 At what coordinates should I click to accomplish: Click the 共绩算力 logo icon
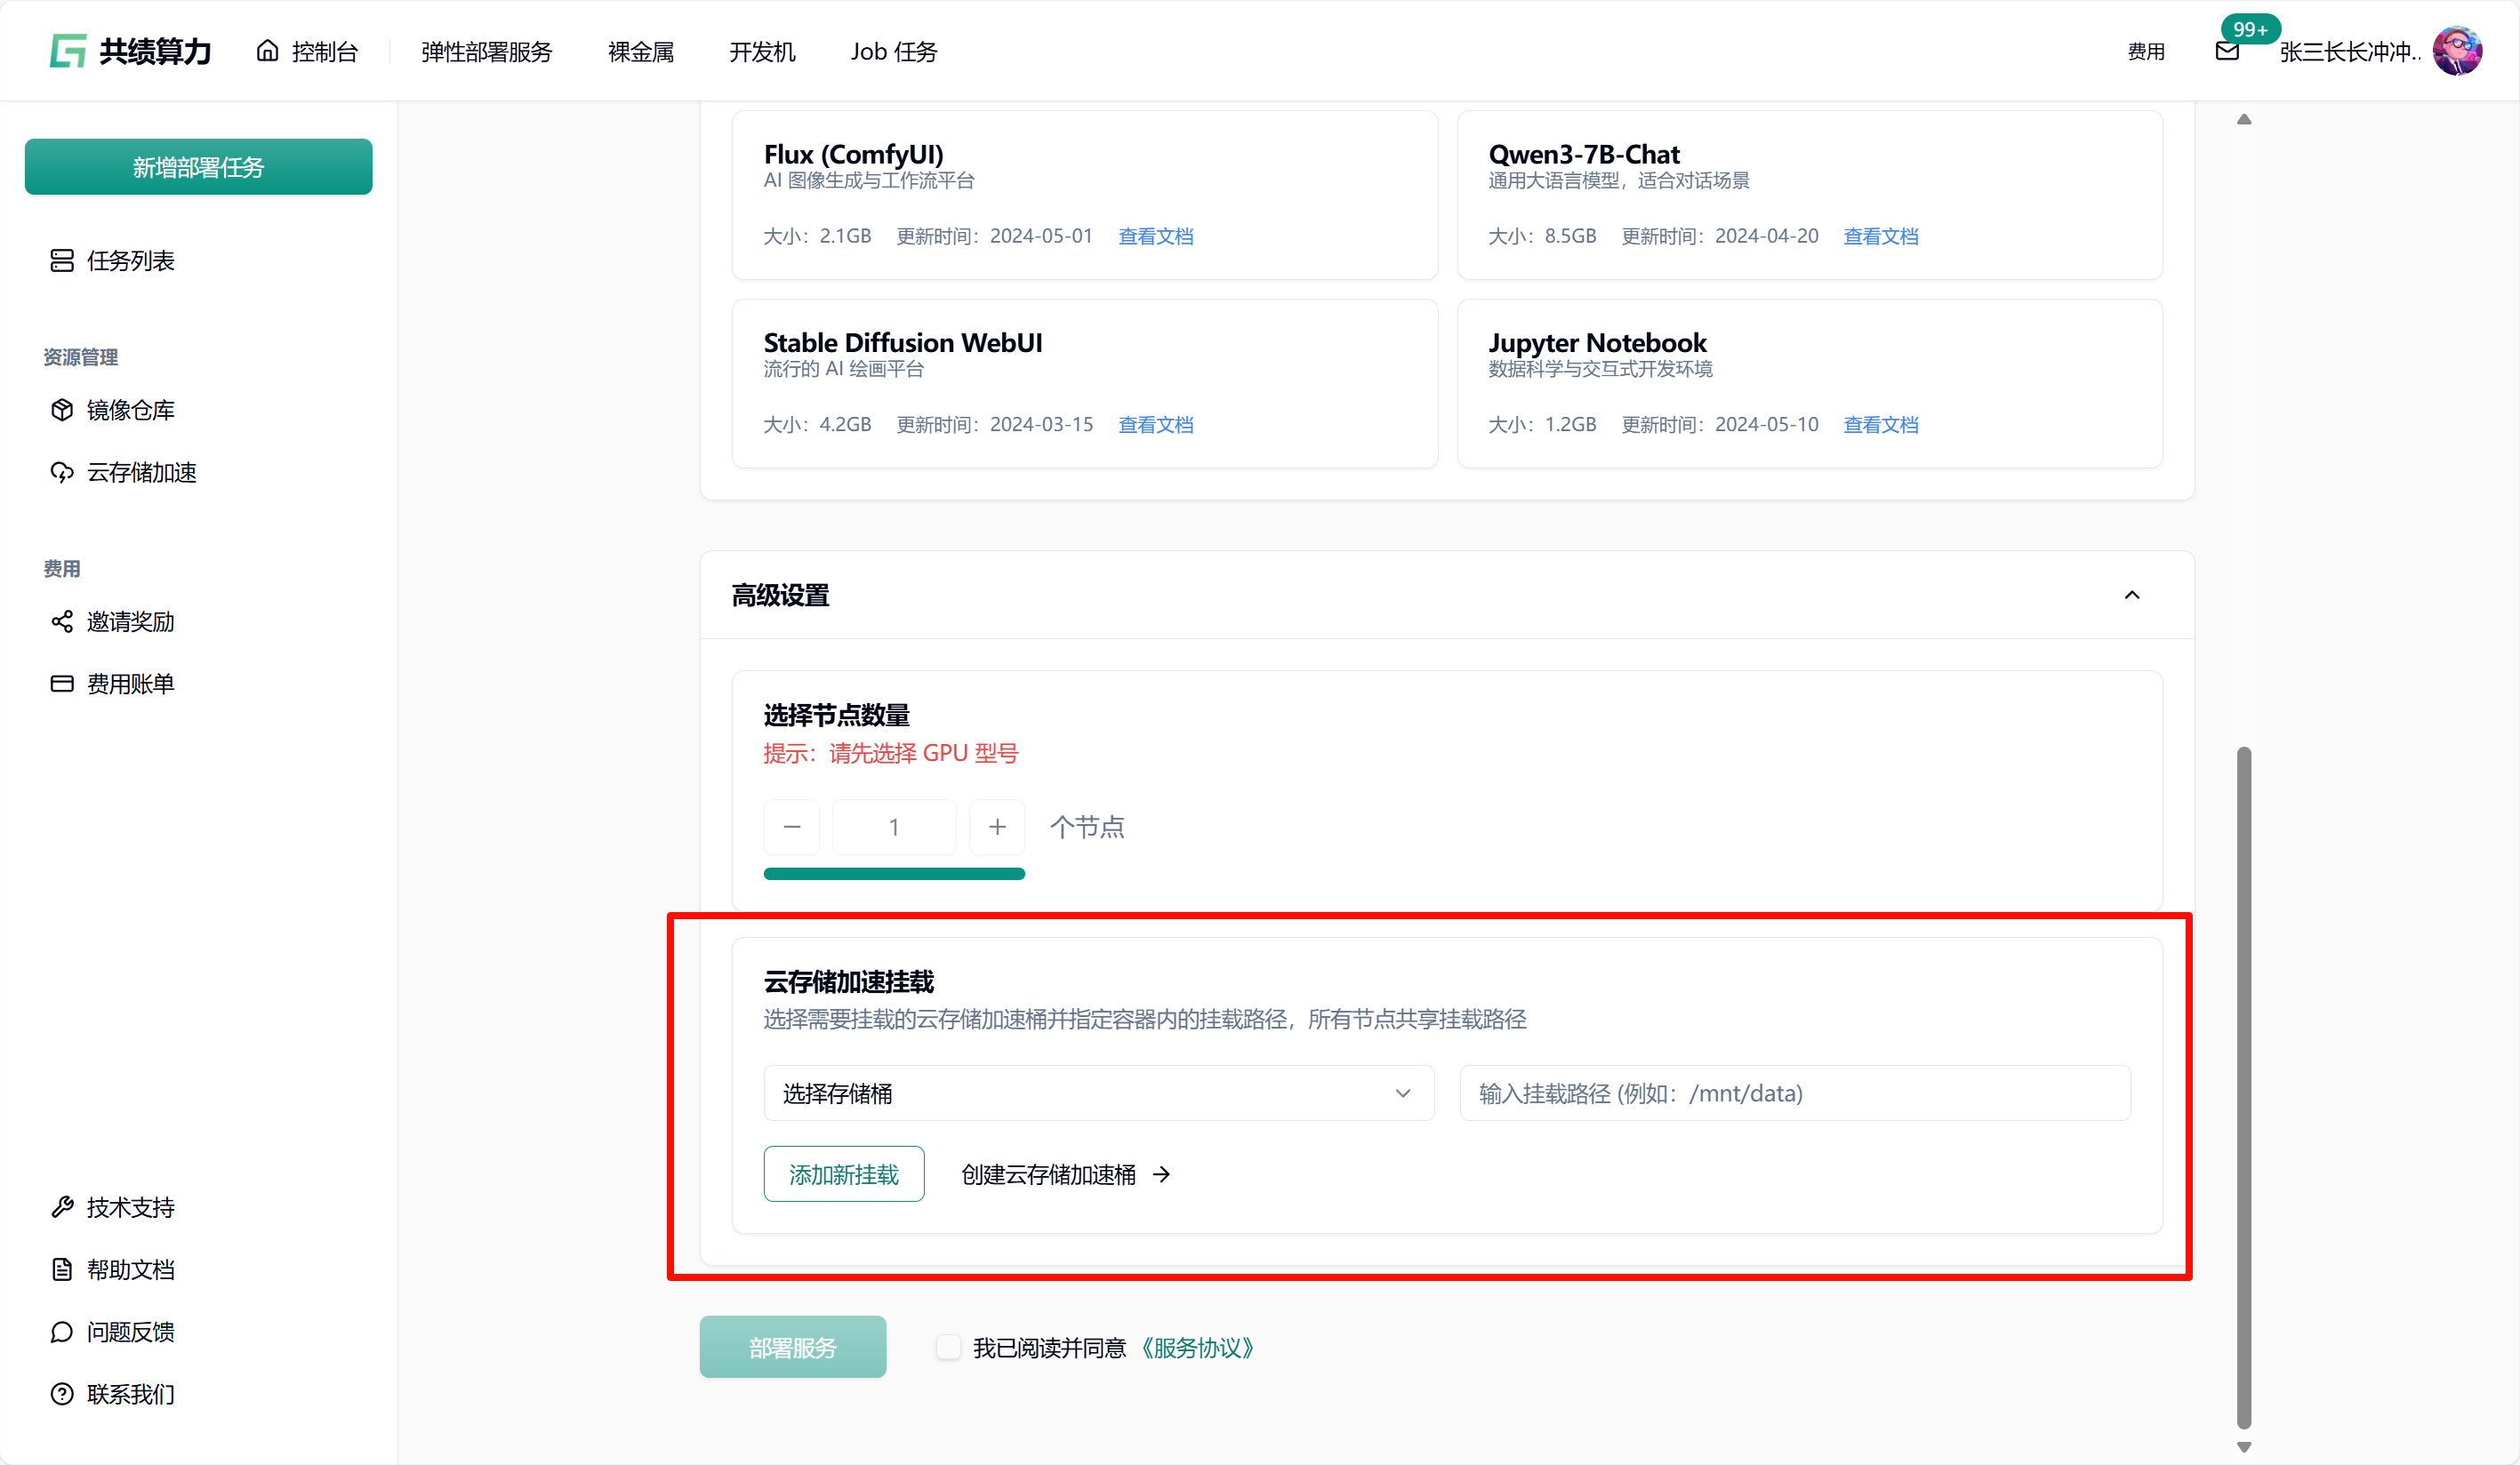tap(68, 51)
